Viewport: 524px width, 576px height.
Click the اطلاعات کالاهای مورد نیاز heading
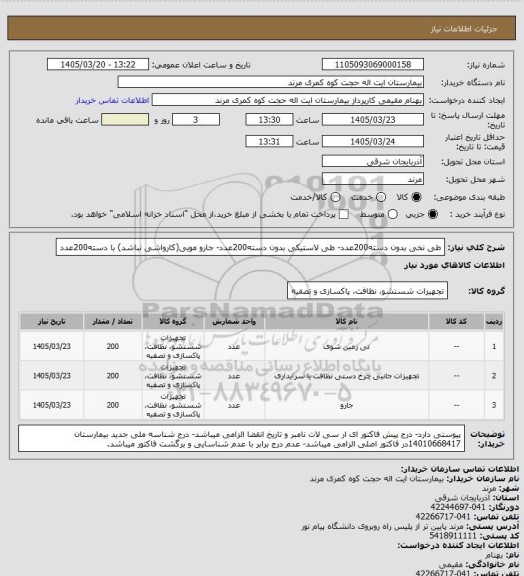click(454, 265)
